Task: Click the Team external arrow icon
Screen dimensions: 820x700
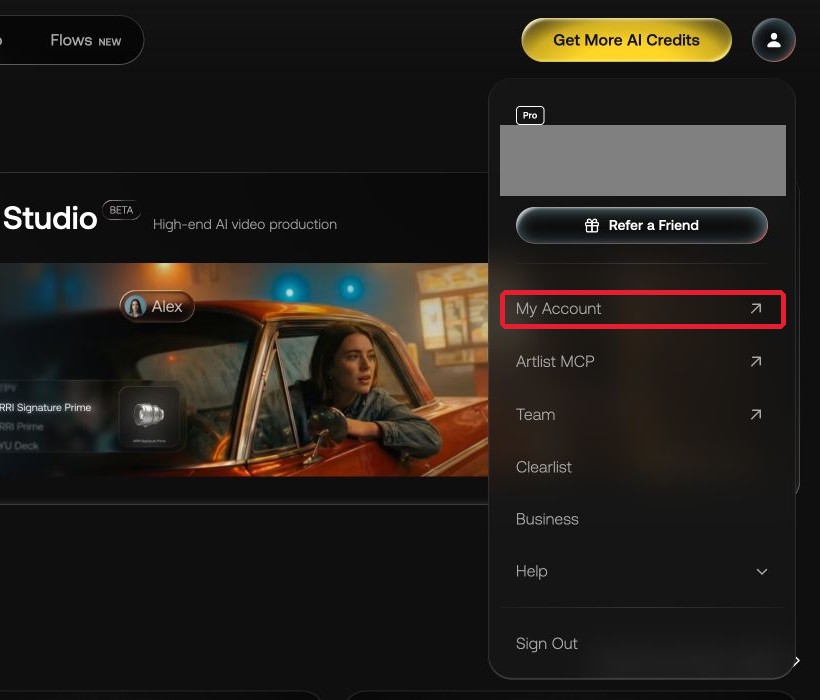Action: pyautogui.click(x=756, y=415)
